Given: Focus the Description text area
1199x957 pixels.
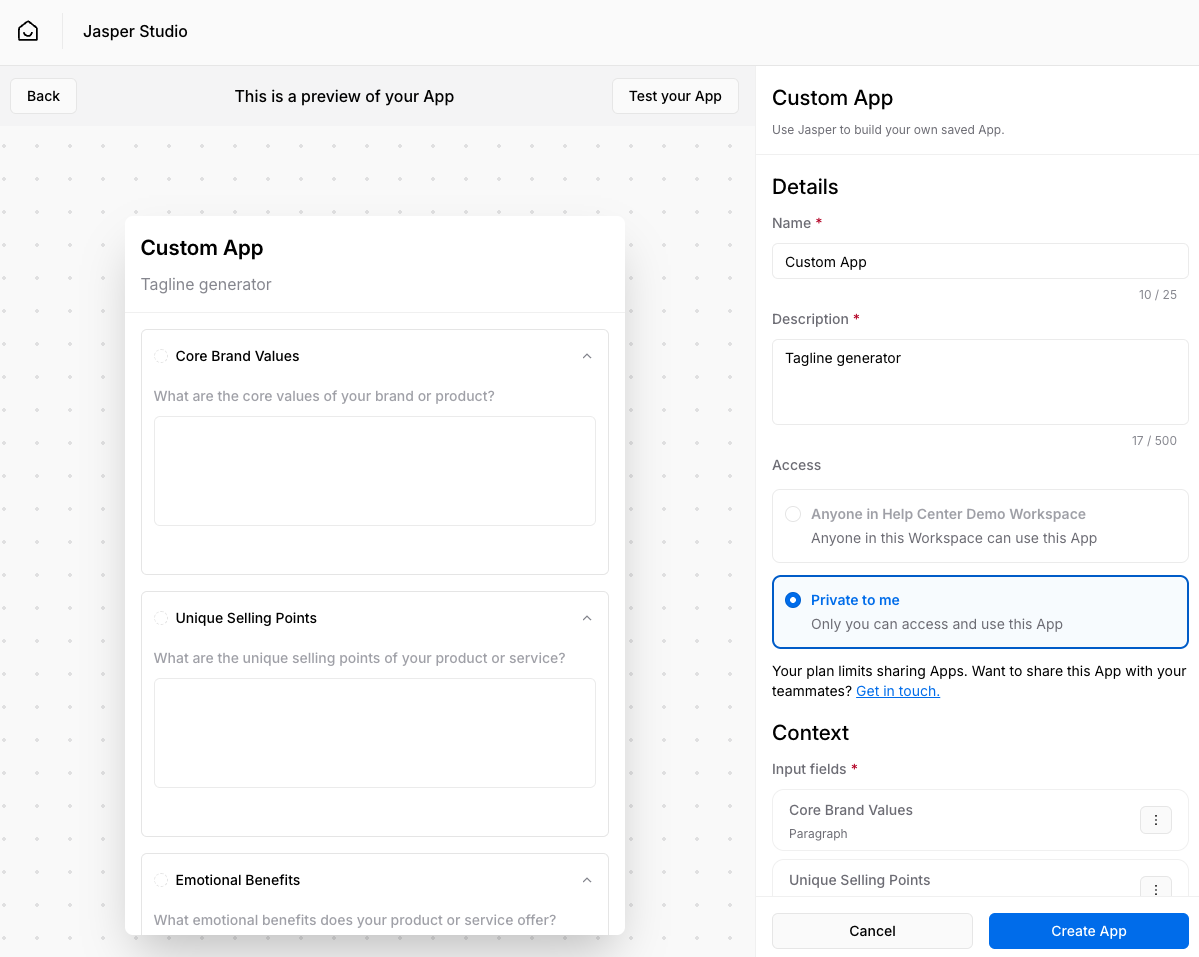Looking at the screenshot, I should point(980,381).
